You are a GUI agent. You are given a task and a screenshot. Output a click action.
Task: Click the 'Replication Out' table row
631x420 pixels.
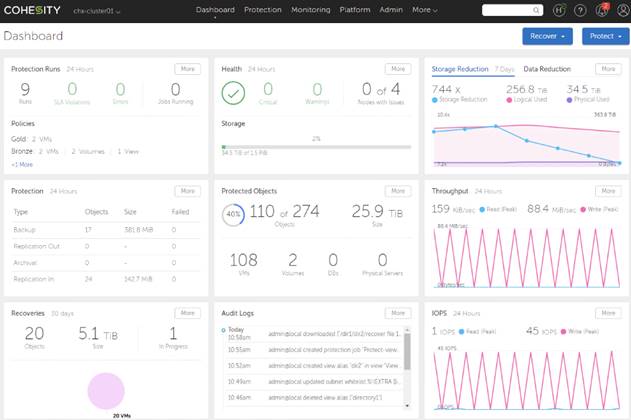(x=105, y=246)
